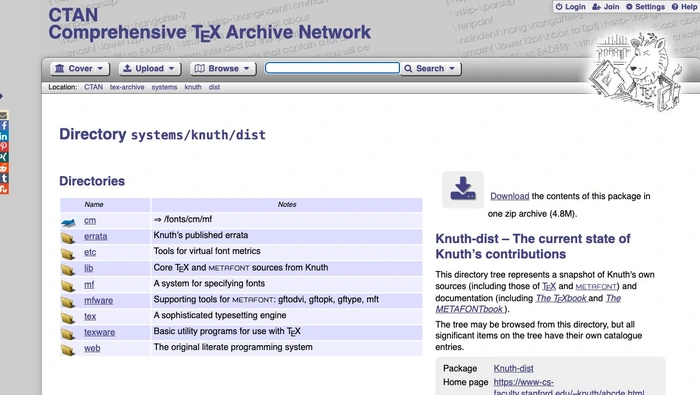Open the lib directory link

pyautogui.click(x=88, y=268)
